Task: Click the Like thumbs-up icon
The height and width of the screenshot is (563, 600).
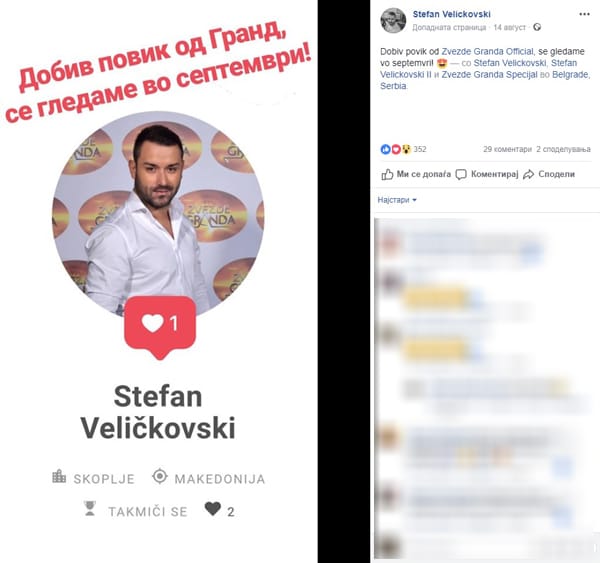Action: click(387, 175)
